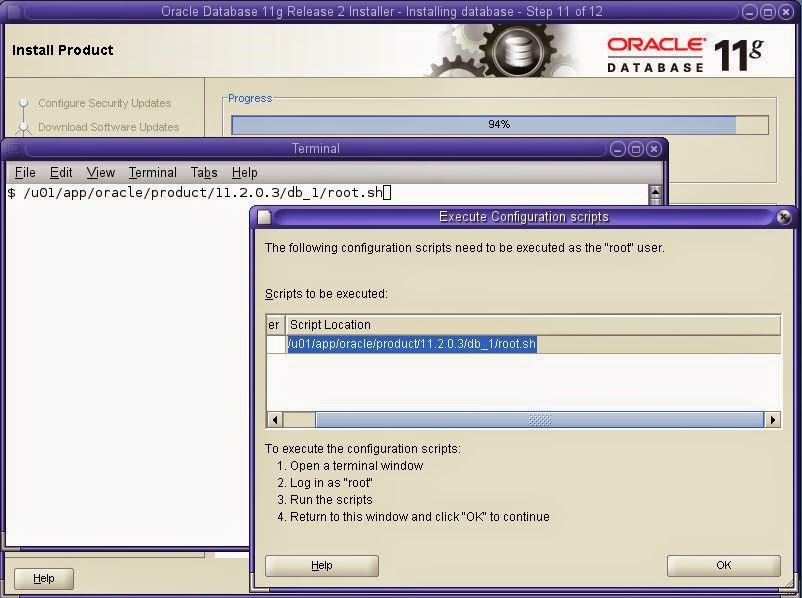Click the Oracle Database 11g logo

pos(685,54)
